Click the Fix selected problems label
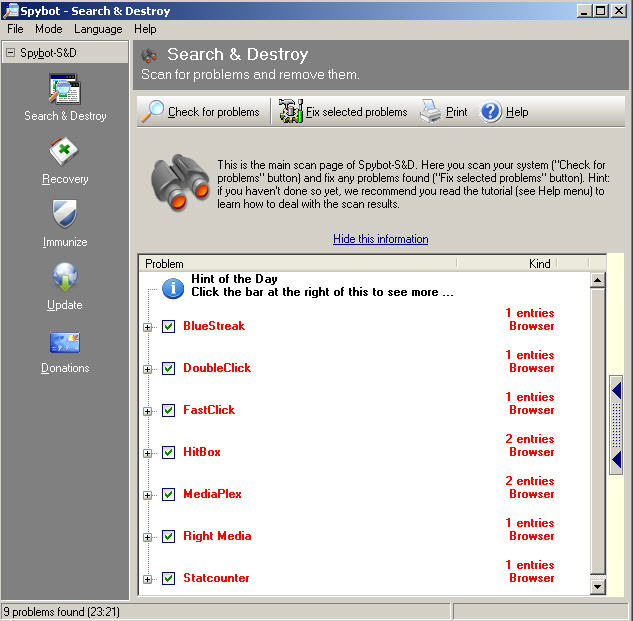Viewport: 633px width, 621px height. point(356,112)
